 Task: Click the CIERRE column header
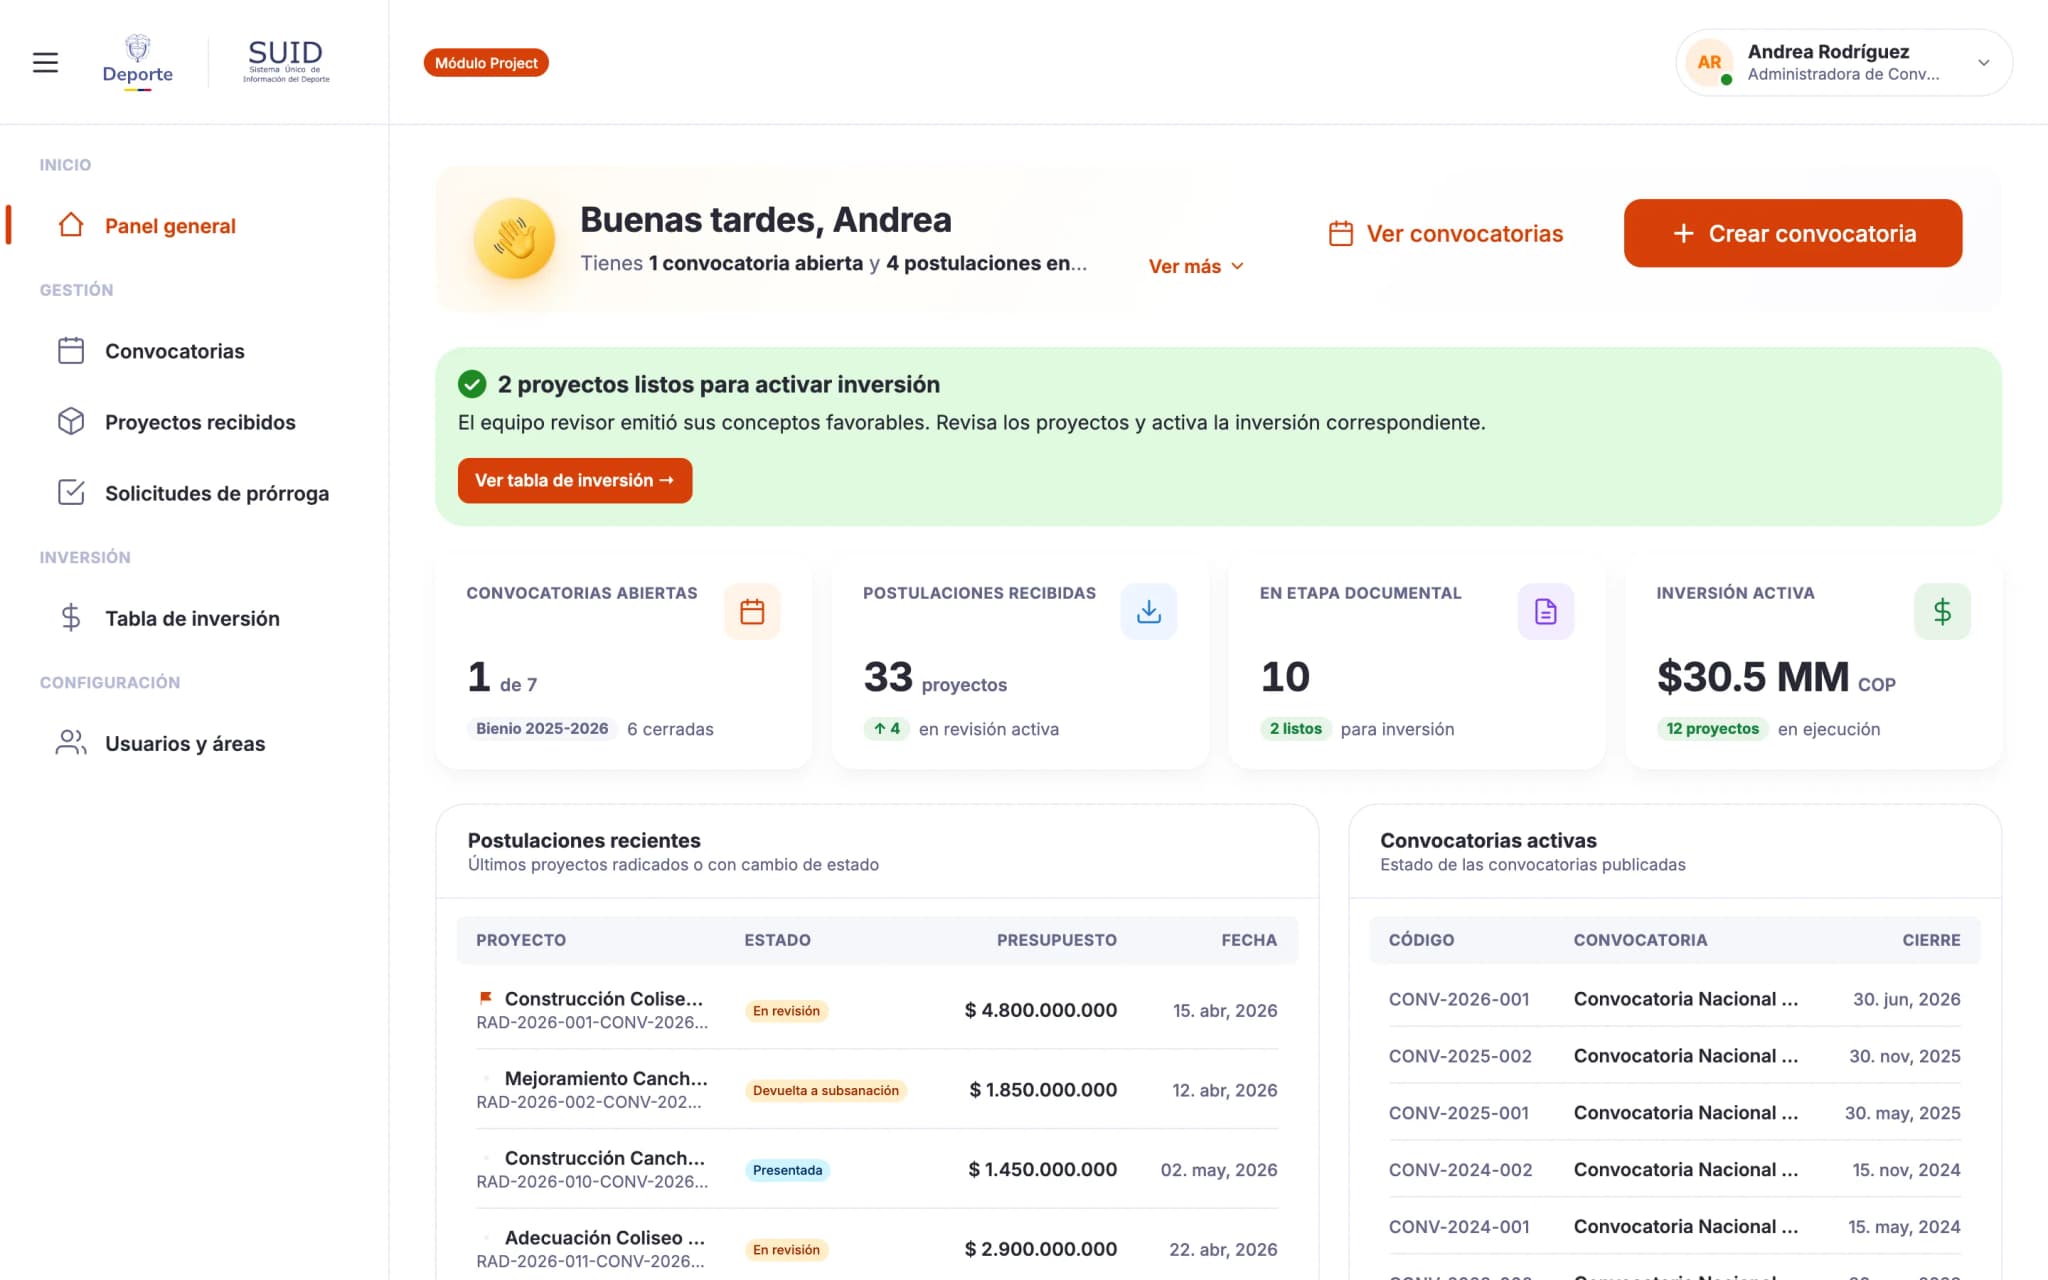pos(1931,940)
